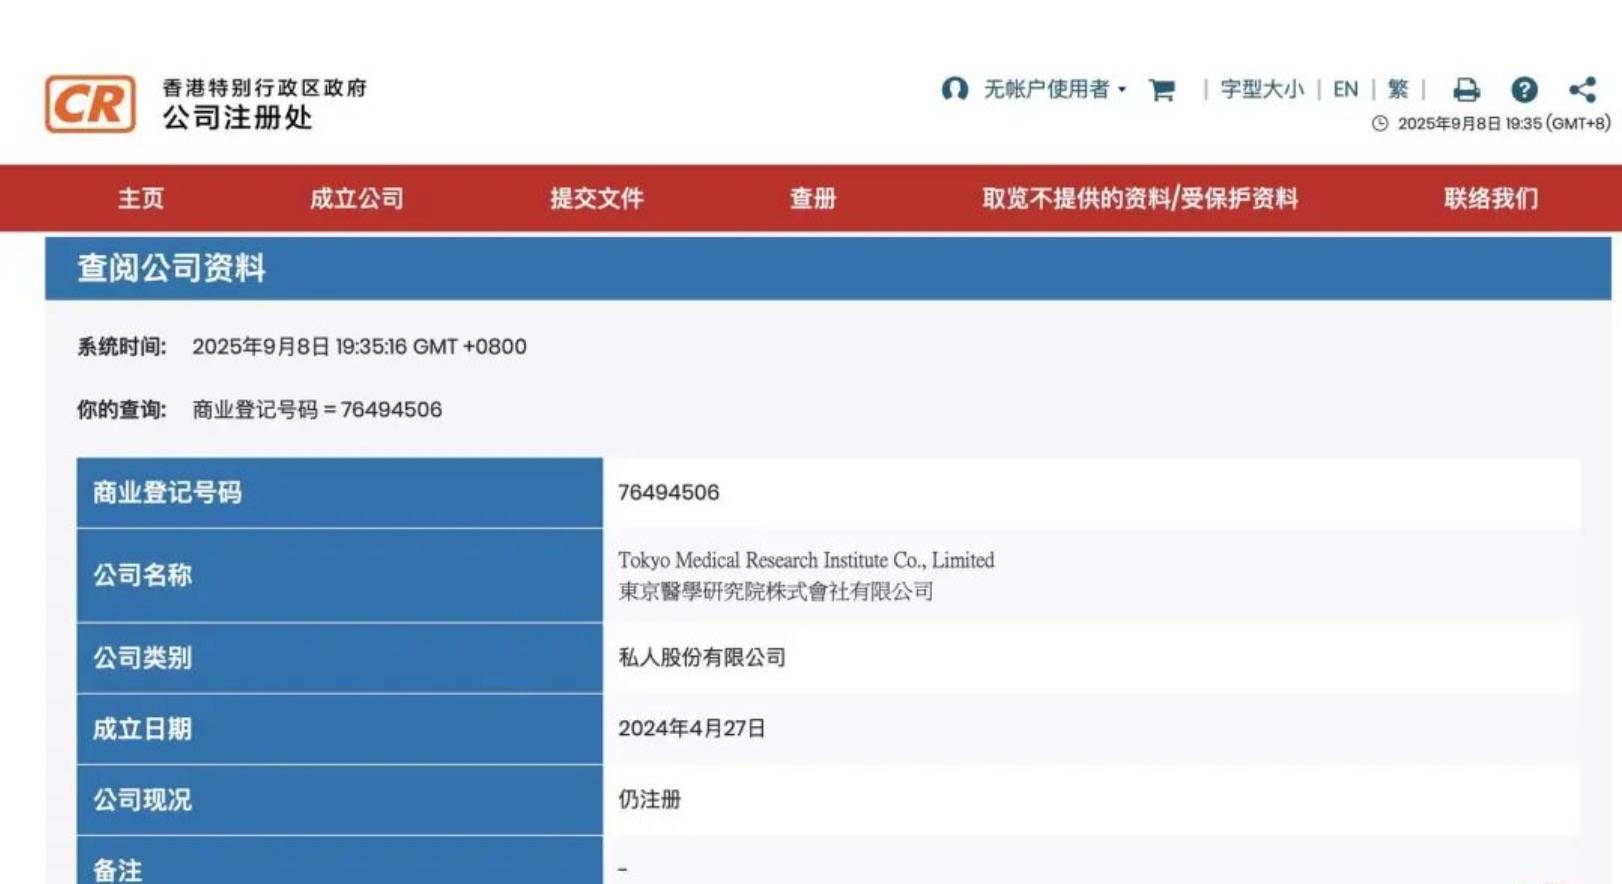Open the 查册 menu item
This screenshot has width=1622, height=884.
tap(813, 199)
